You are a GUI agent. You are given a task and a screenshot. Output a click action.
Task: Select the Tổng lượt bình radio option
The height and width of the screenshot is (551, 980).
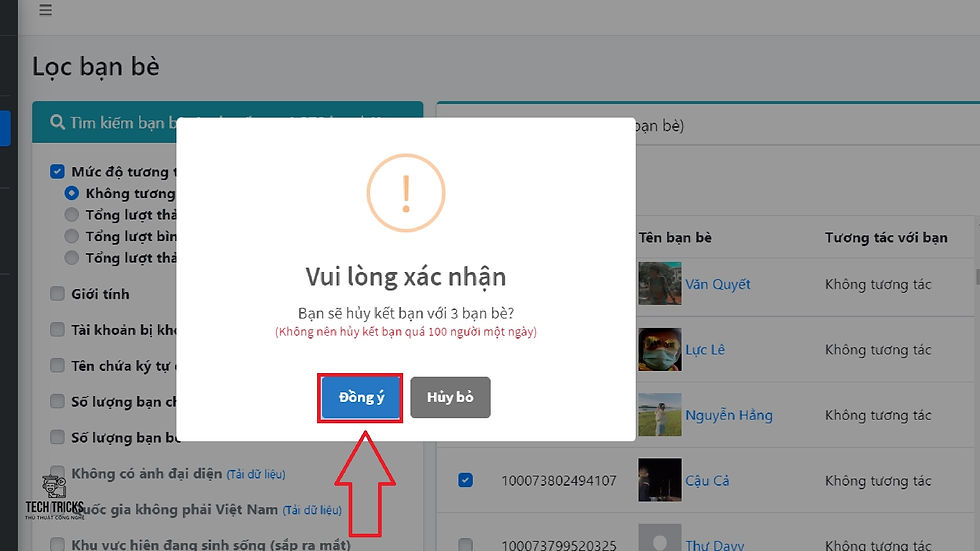[x=72, y=236]
